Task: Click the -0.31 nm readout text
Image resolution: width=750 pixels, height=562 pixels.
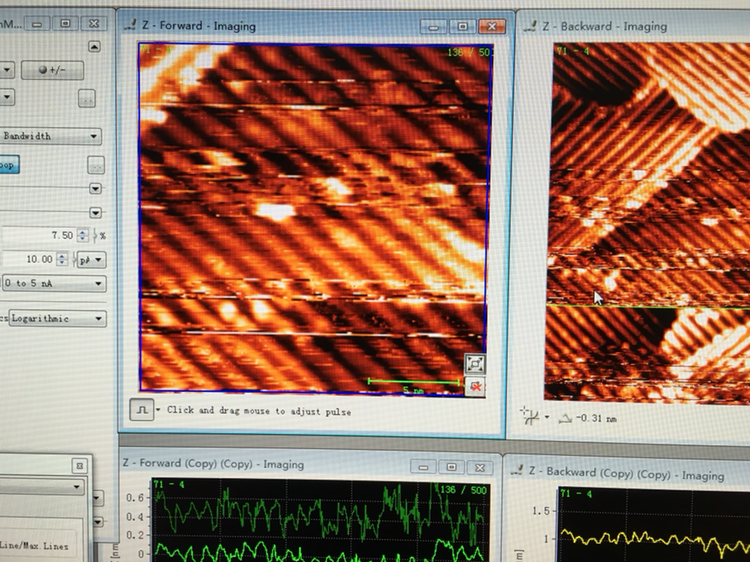Action: [596, 419]
